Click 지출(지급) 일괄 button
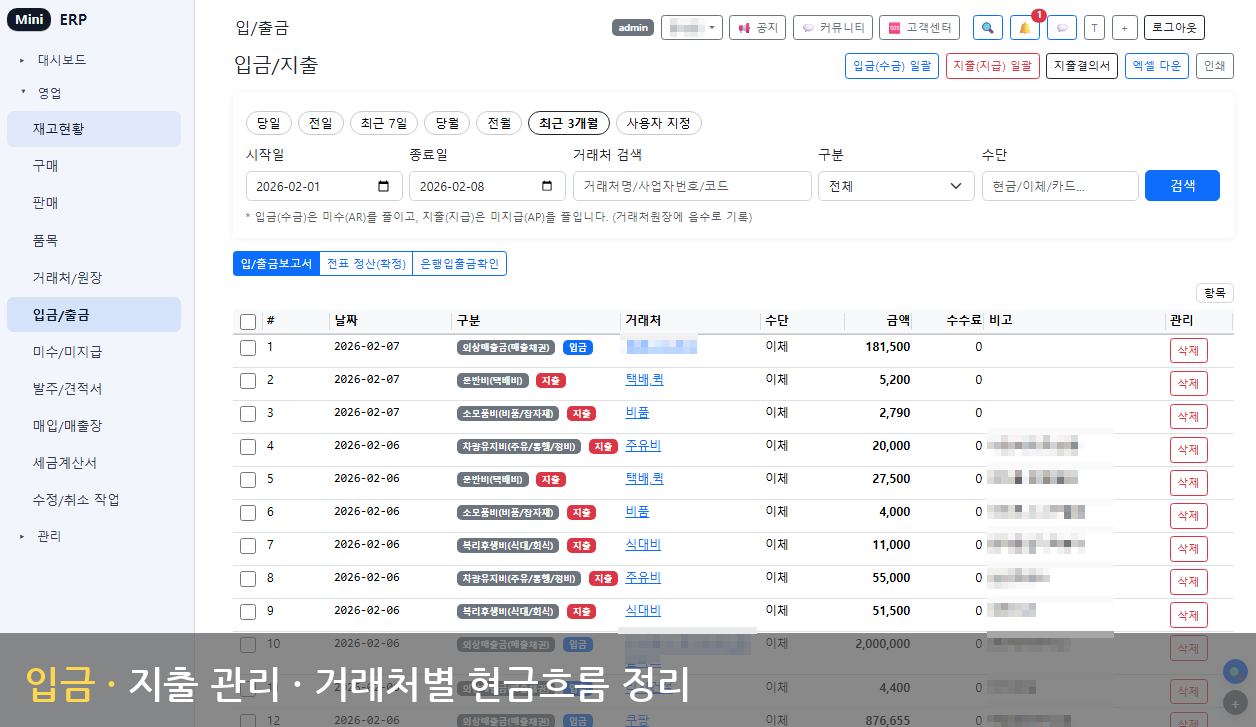The image size is (1256, 727). coord(993,66)
